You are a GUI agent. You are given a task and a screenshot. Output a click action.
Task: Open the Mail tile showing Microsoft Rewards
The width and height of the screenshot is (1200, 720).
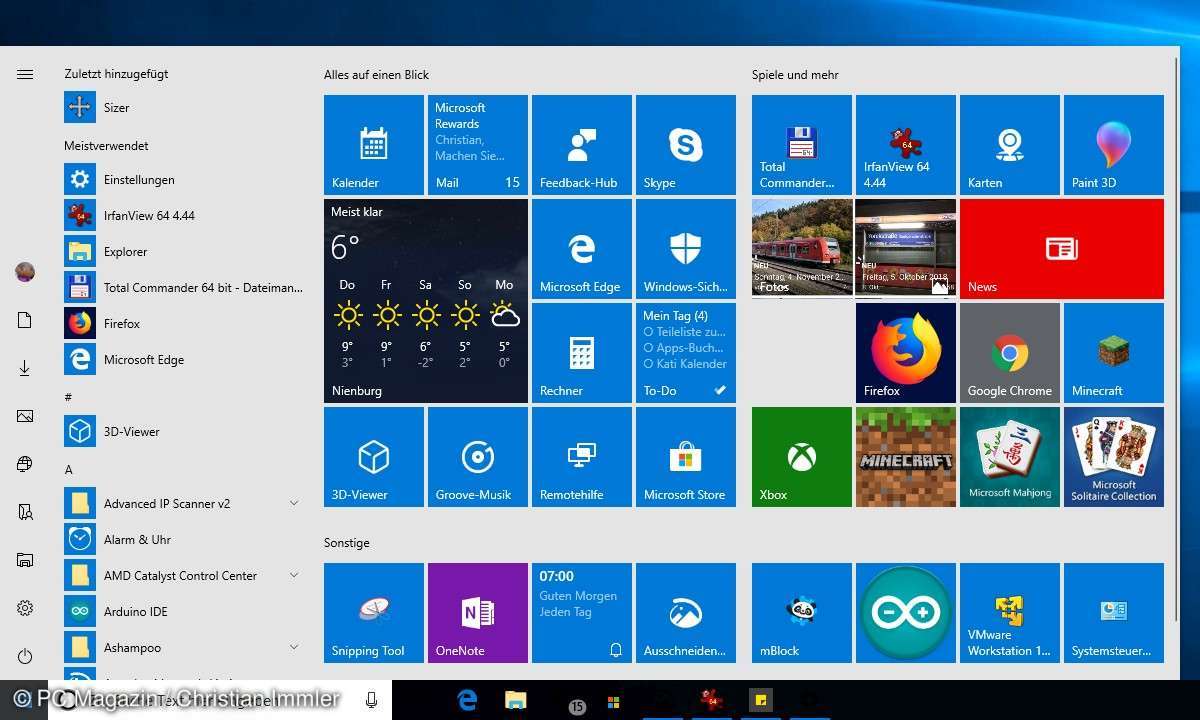tap(478, 145)
